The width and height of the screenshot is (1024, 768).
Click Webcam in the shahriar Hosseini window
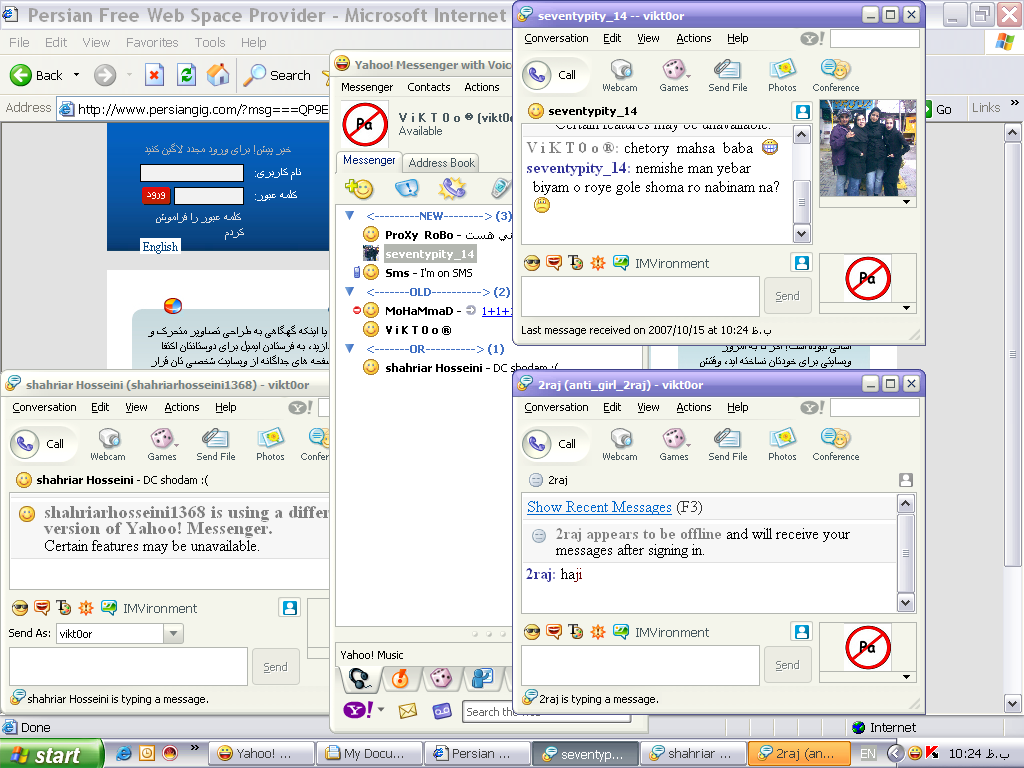pyautogui.click(x=108, y=445)
